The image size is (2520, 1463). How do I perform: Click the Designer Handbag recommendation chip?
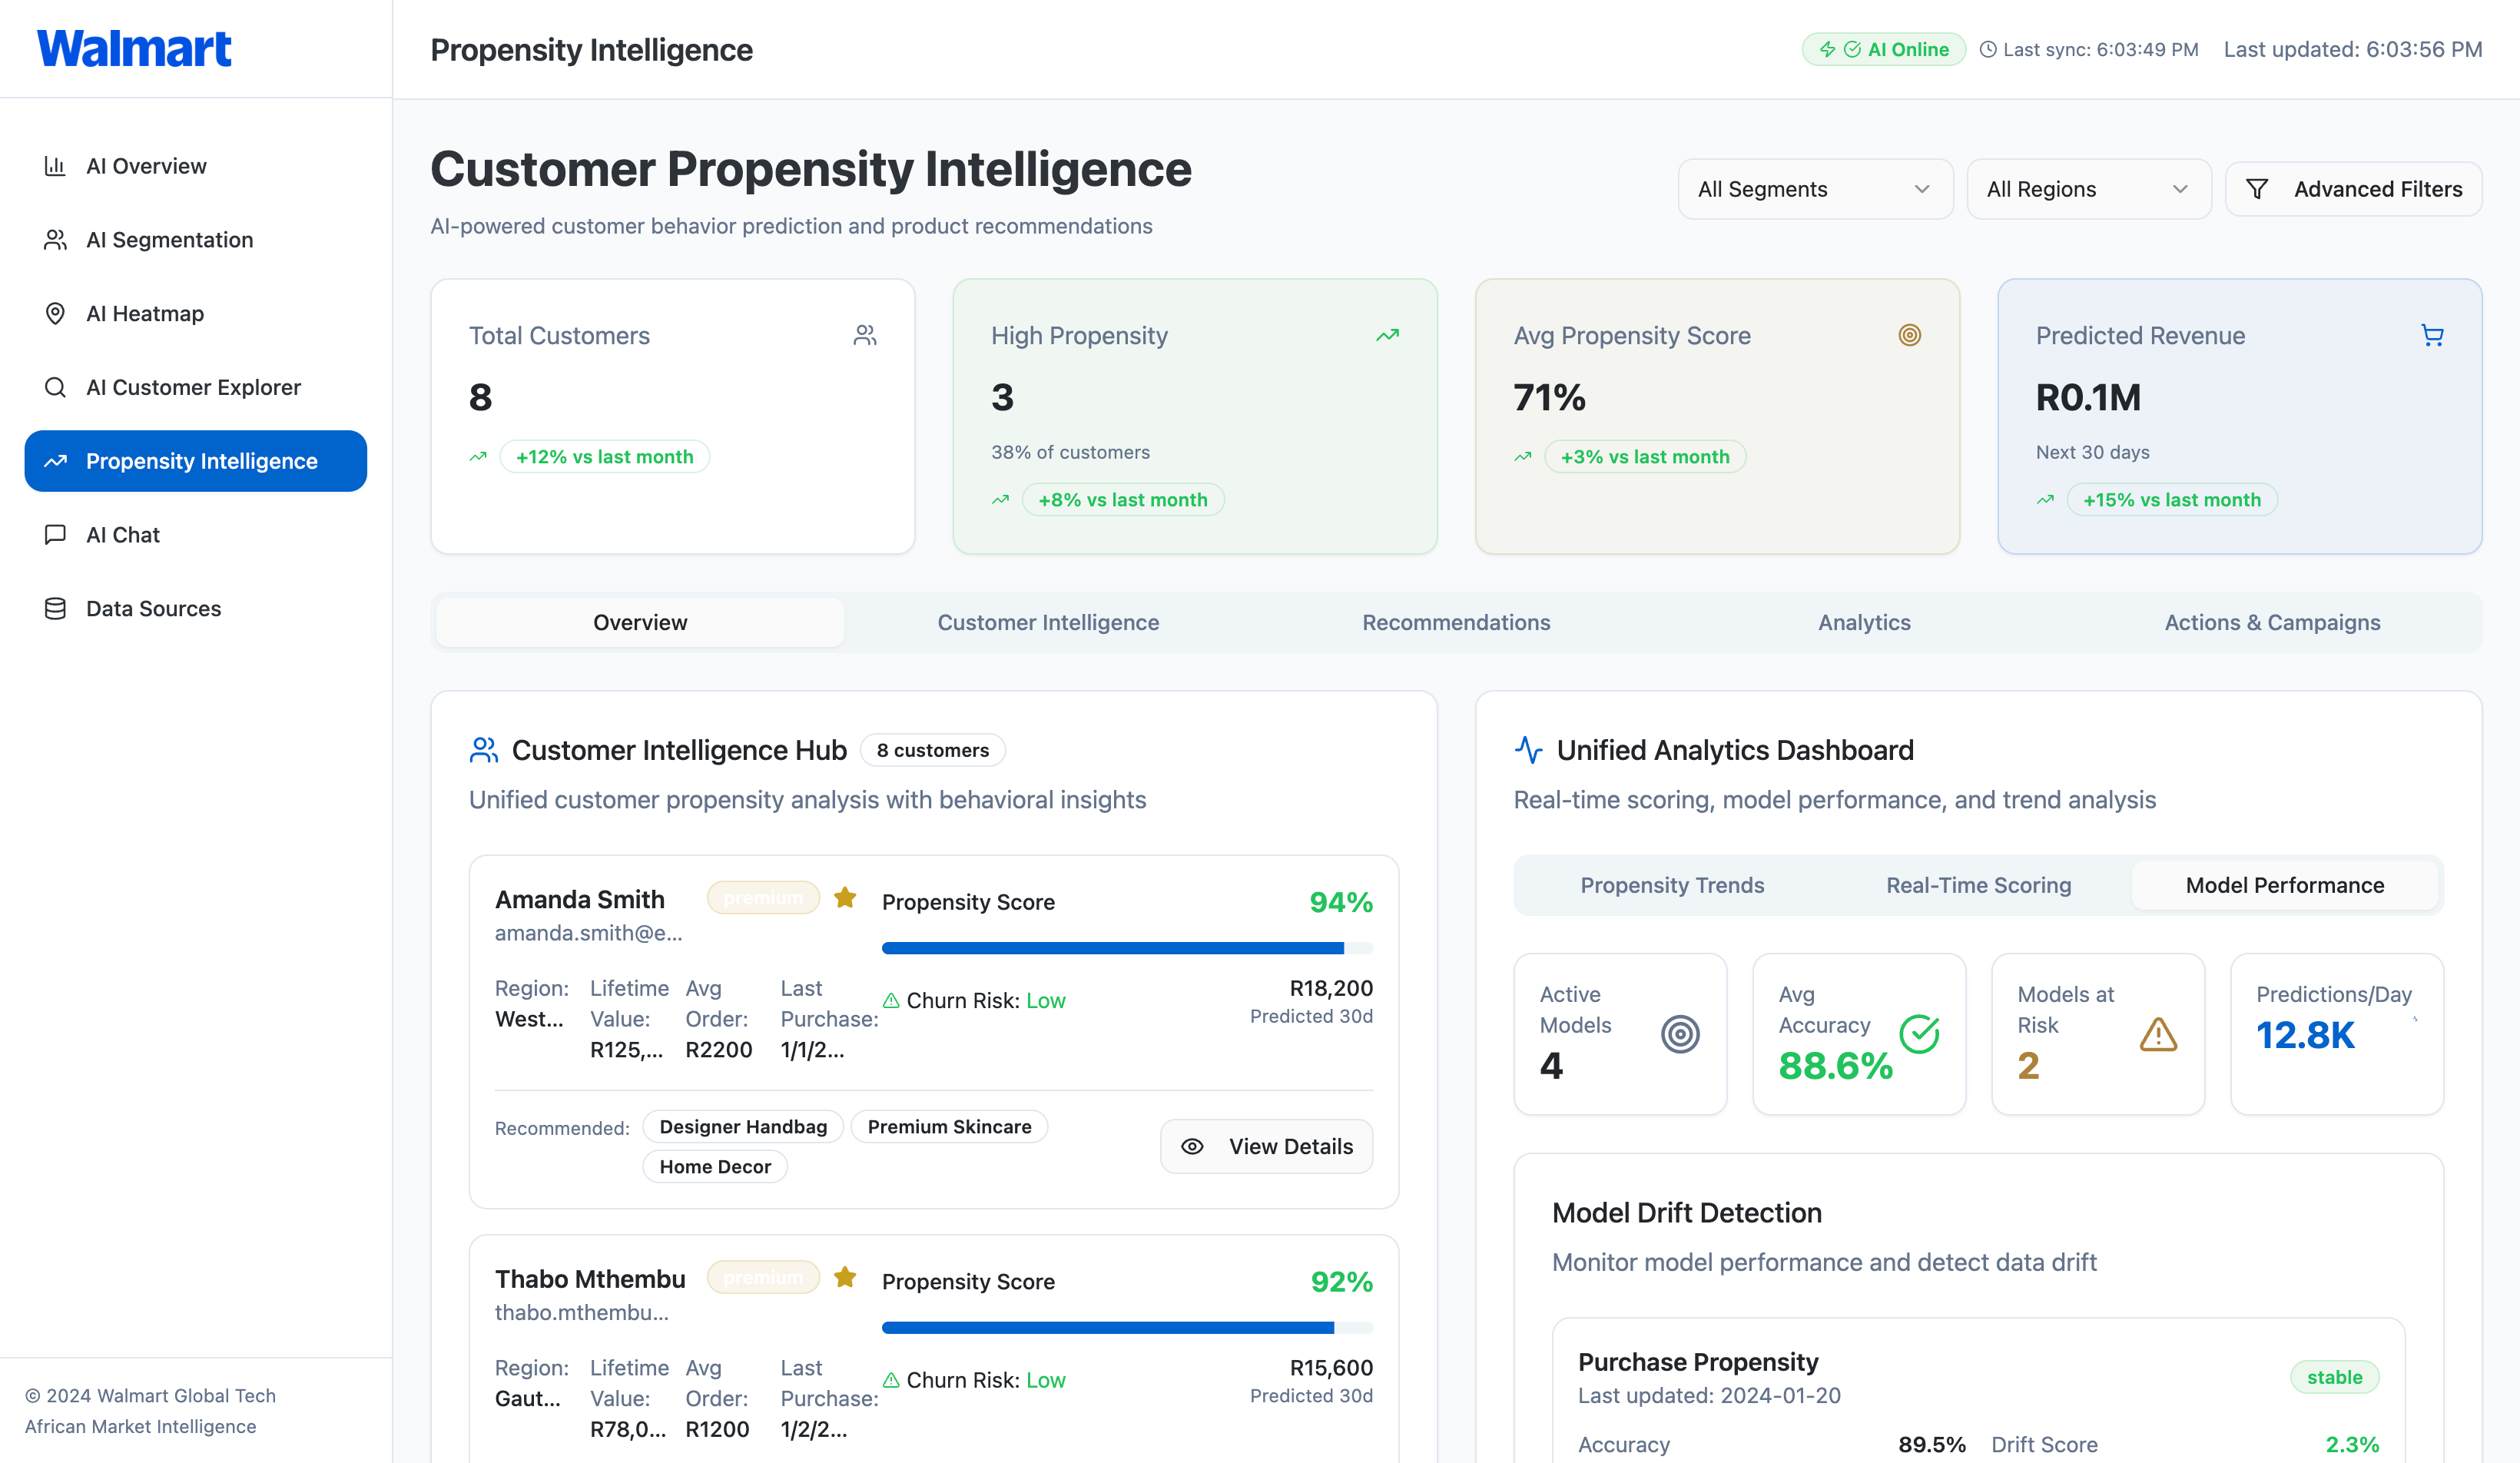click(x=743, y=1127)
